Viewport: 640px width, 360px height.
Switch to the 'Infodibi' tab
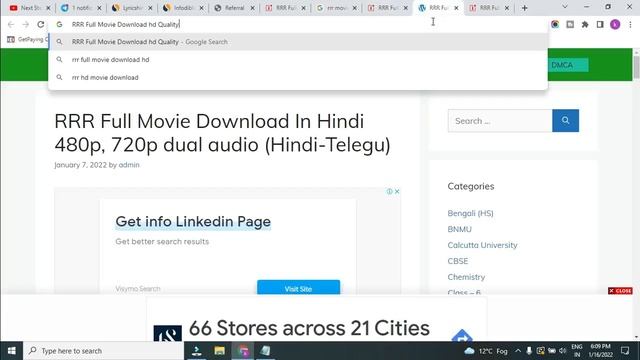[x=183, y=8]
